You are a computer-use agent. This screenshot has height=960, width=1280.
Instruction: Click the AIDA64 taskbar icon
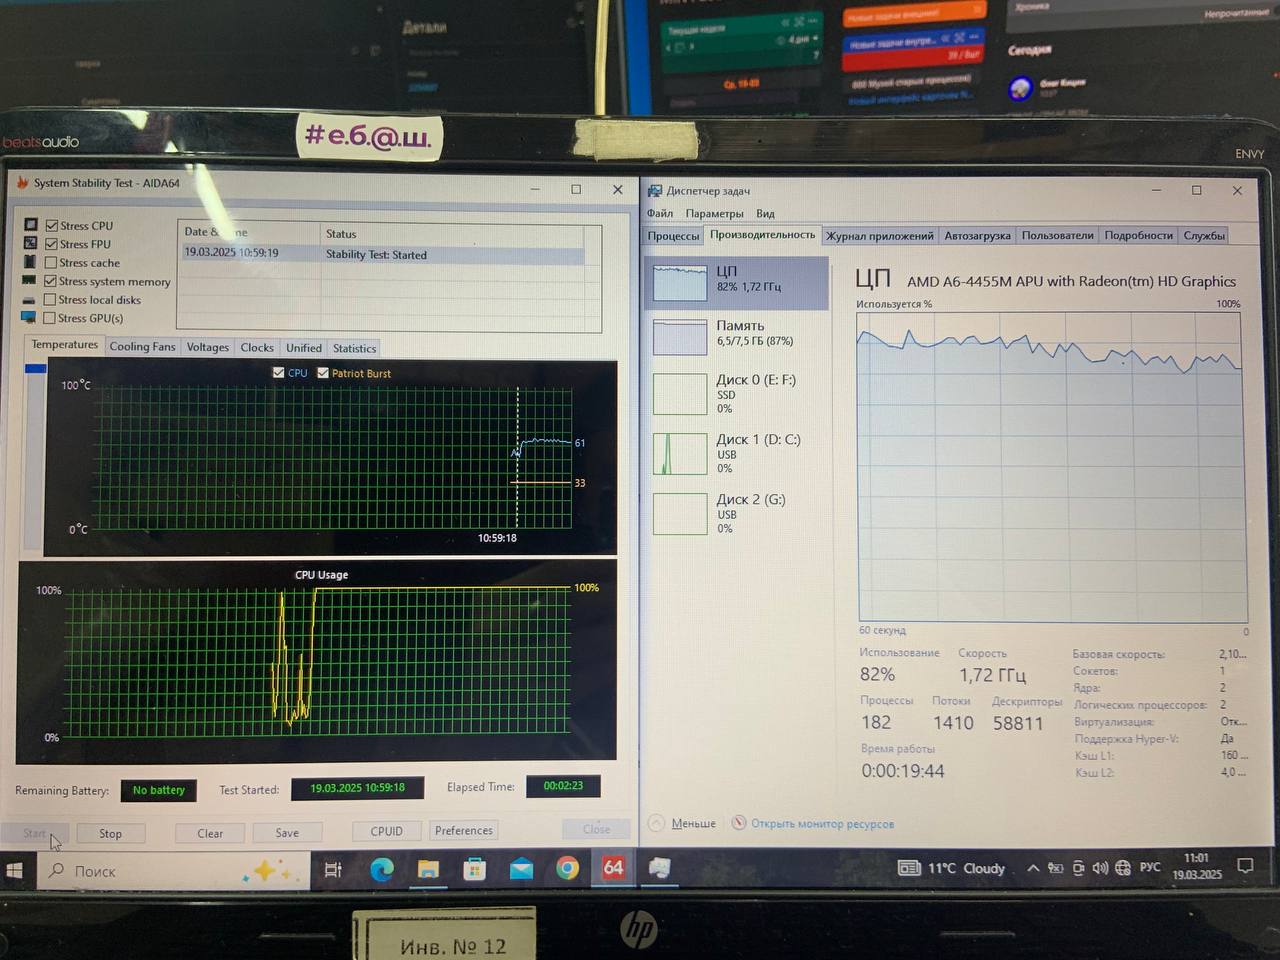(613, 868)
